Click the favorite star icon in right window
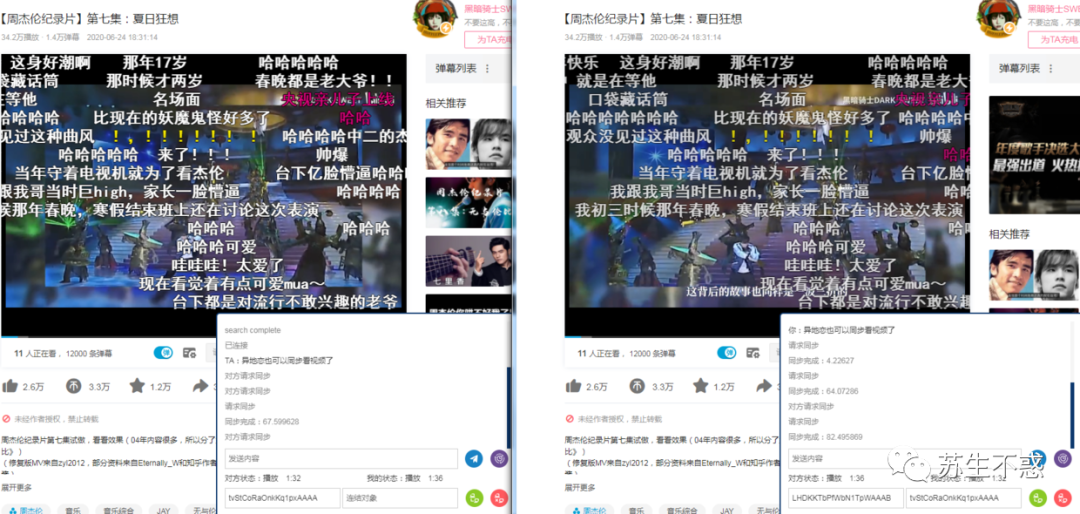The width and height of the screenshot is (1080, 514). tap(700, 386)
